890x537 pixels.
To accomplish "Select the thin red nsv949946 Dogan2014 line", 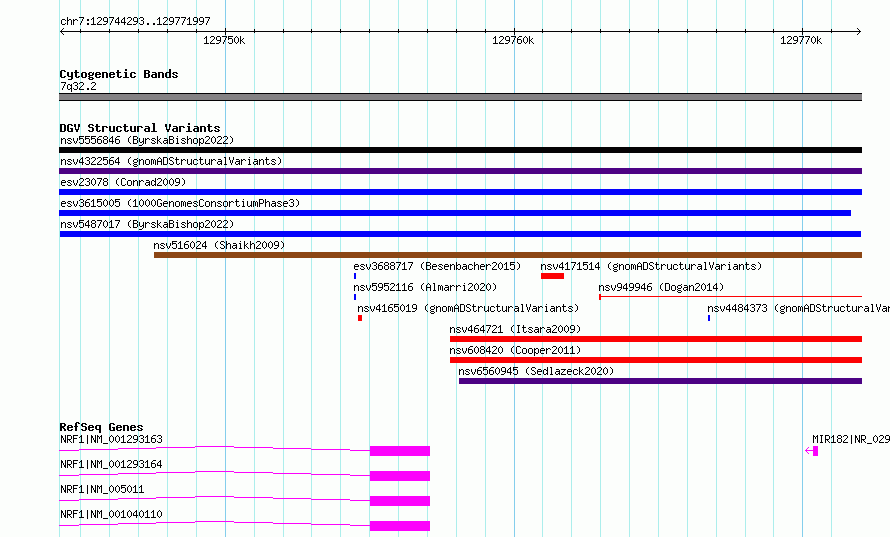I will click(731, 296).
